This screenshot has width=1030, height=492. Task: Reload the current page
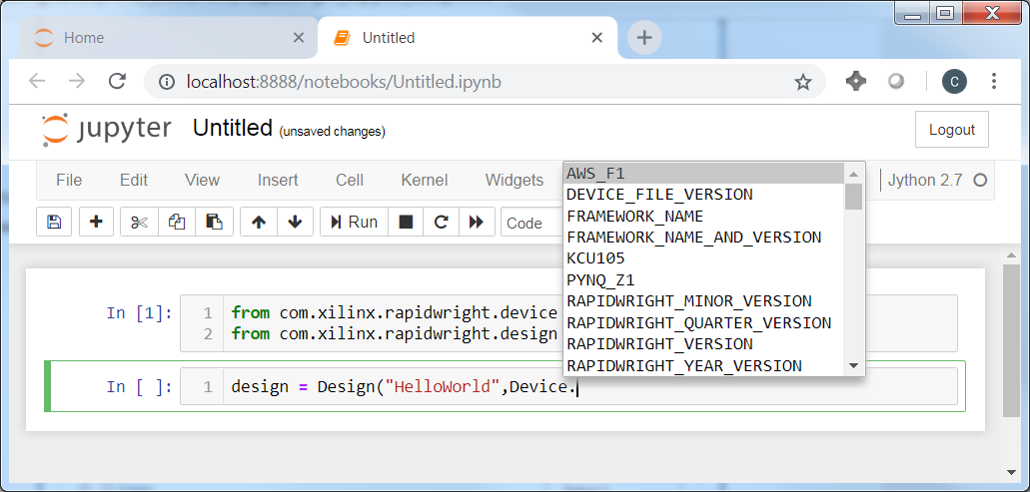pos(117,81)
